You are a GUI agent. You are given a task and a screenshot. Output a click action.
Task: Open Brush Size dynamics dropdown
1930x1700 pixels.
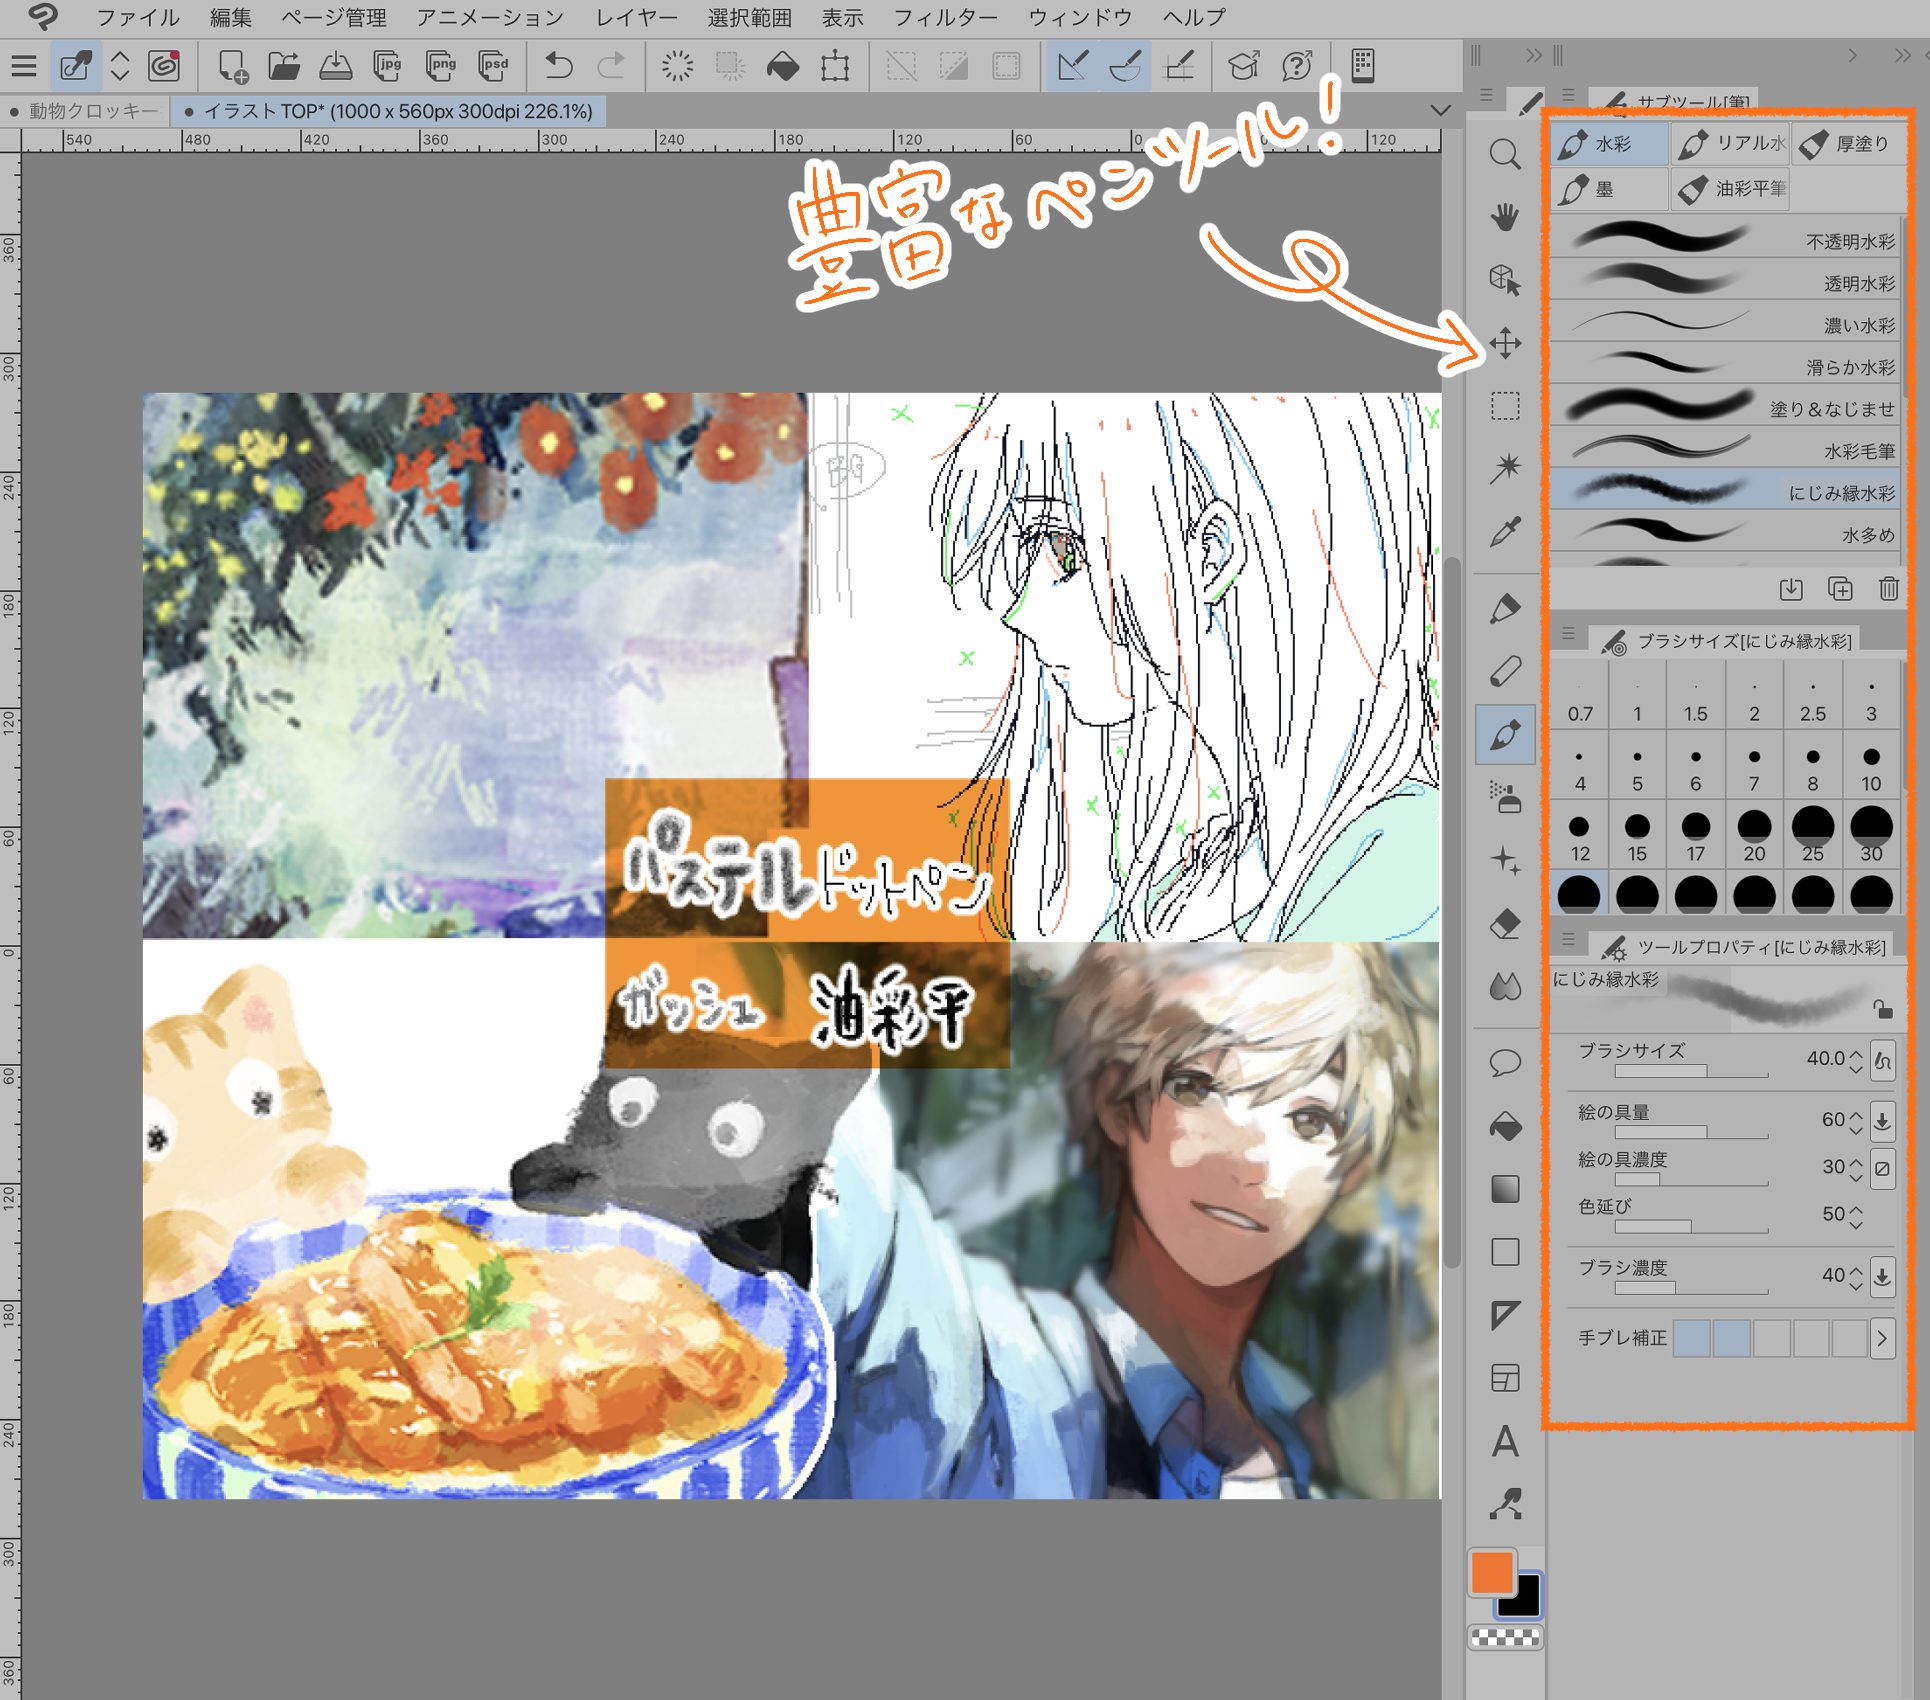pyautogui.click(x=1882, y=1060)
